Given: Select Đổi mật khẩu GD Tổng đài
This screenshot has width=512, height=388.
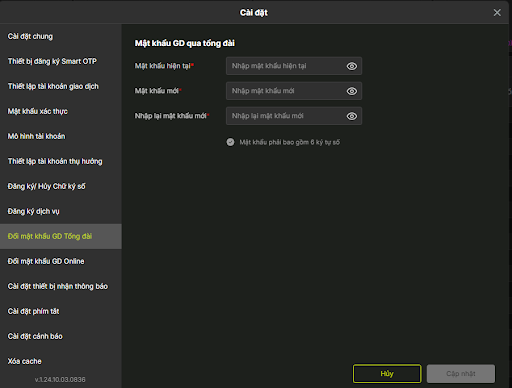Looking at the screenshot, I should (61, 236).
